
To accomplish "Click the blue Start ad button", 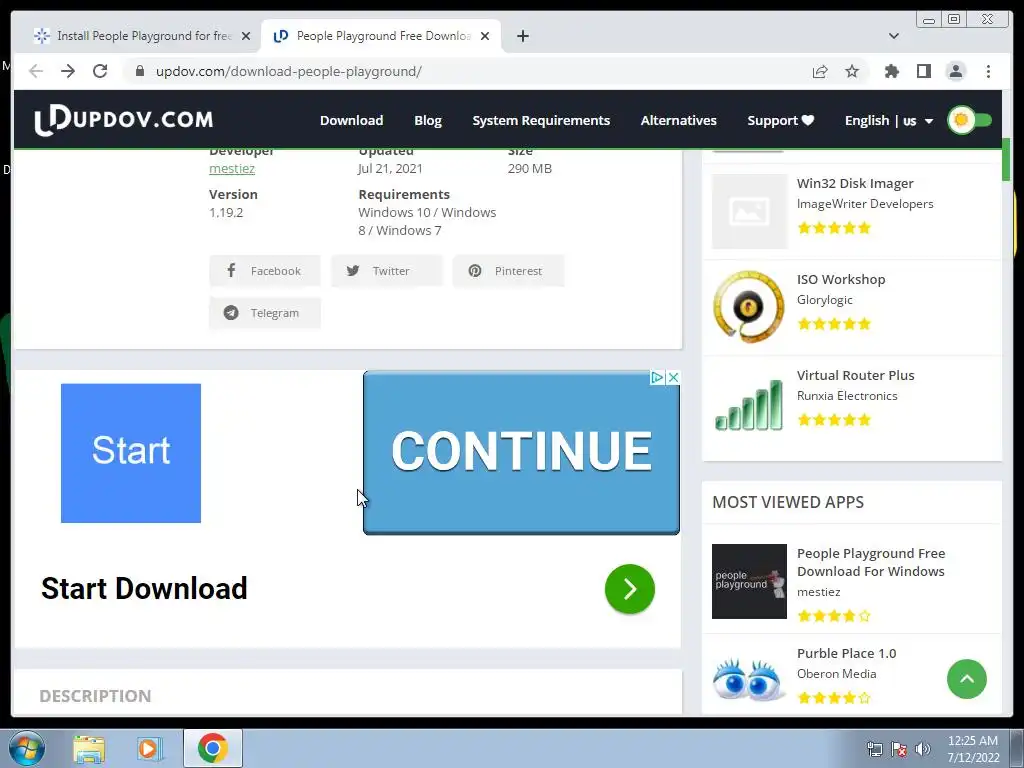I will tap(131, 453).
